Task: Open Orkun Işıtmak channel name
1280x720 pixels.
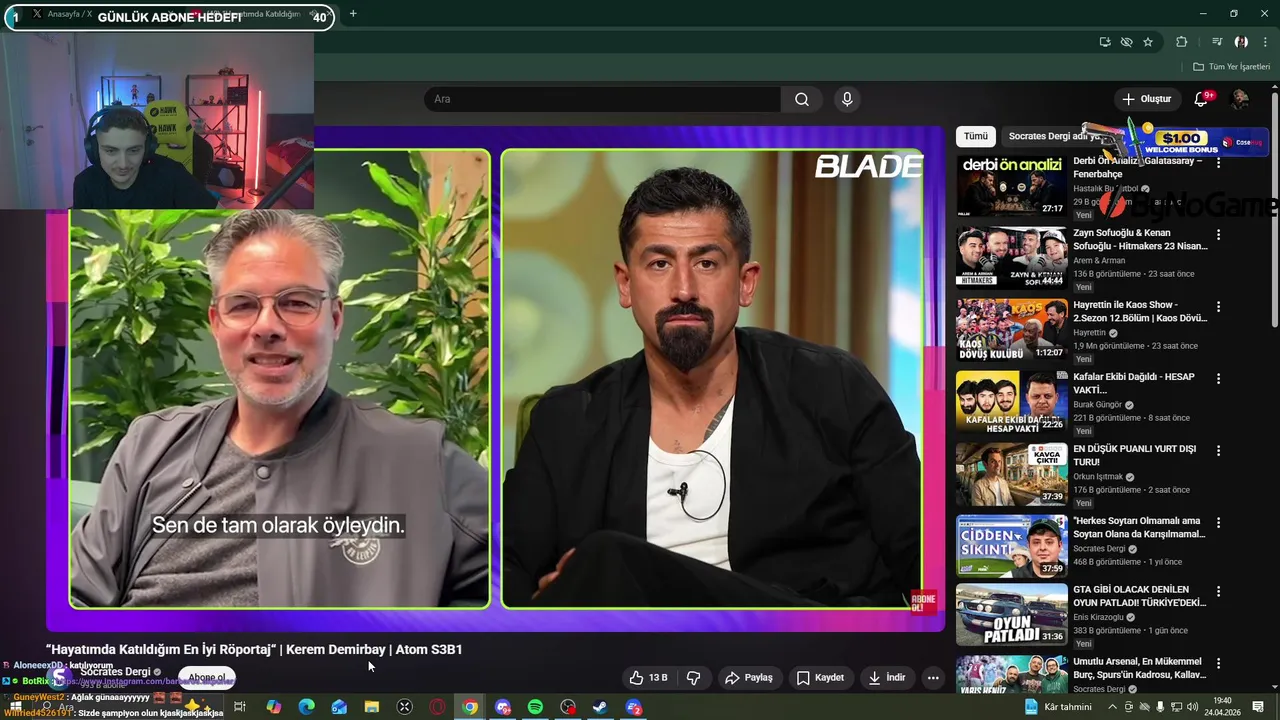Action: [x=1098, y=477]
